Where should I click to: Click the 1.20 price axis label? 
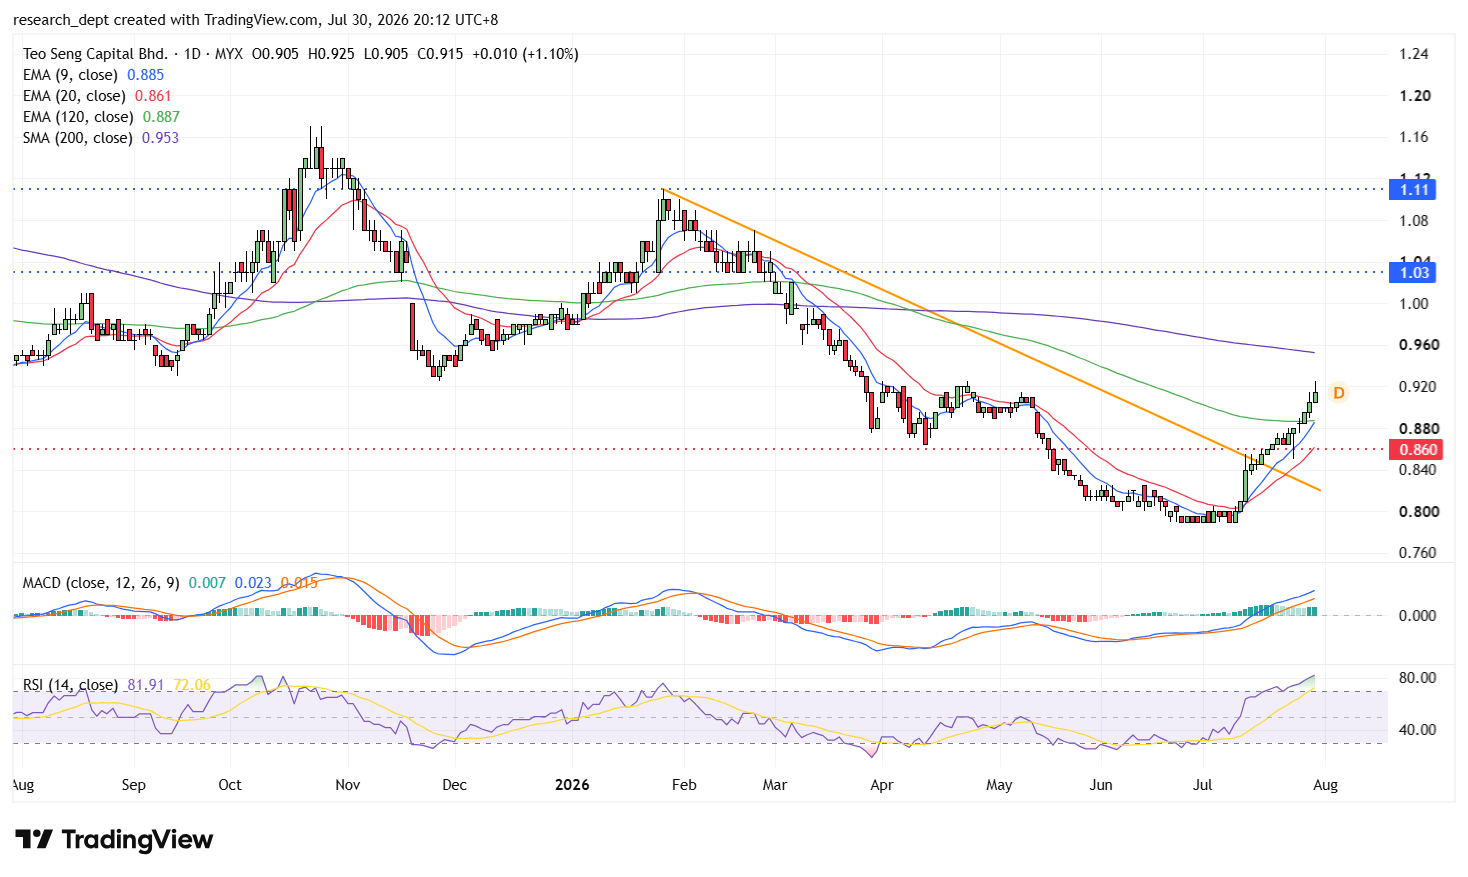click(x=1414, y=96)
